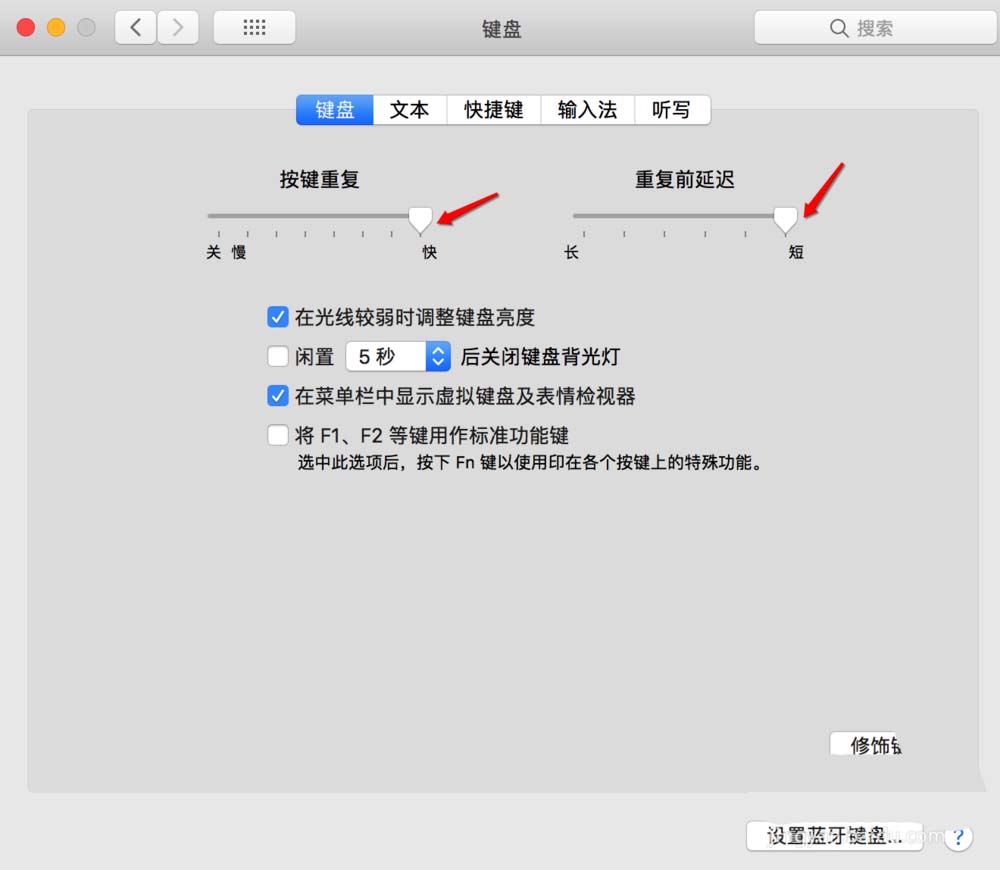Click the 设置蓝牙键盘 button
This screenshot has width=1000, height=870.
834,835
